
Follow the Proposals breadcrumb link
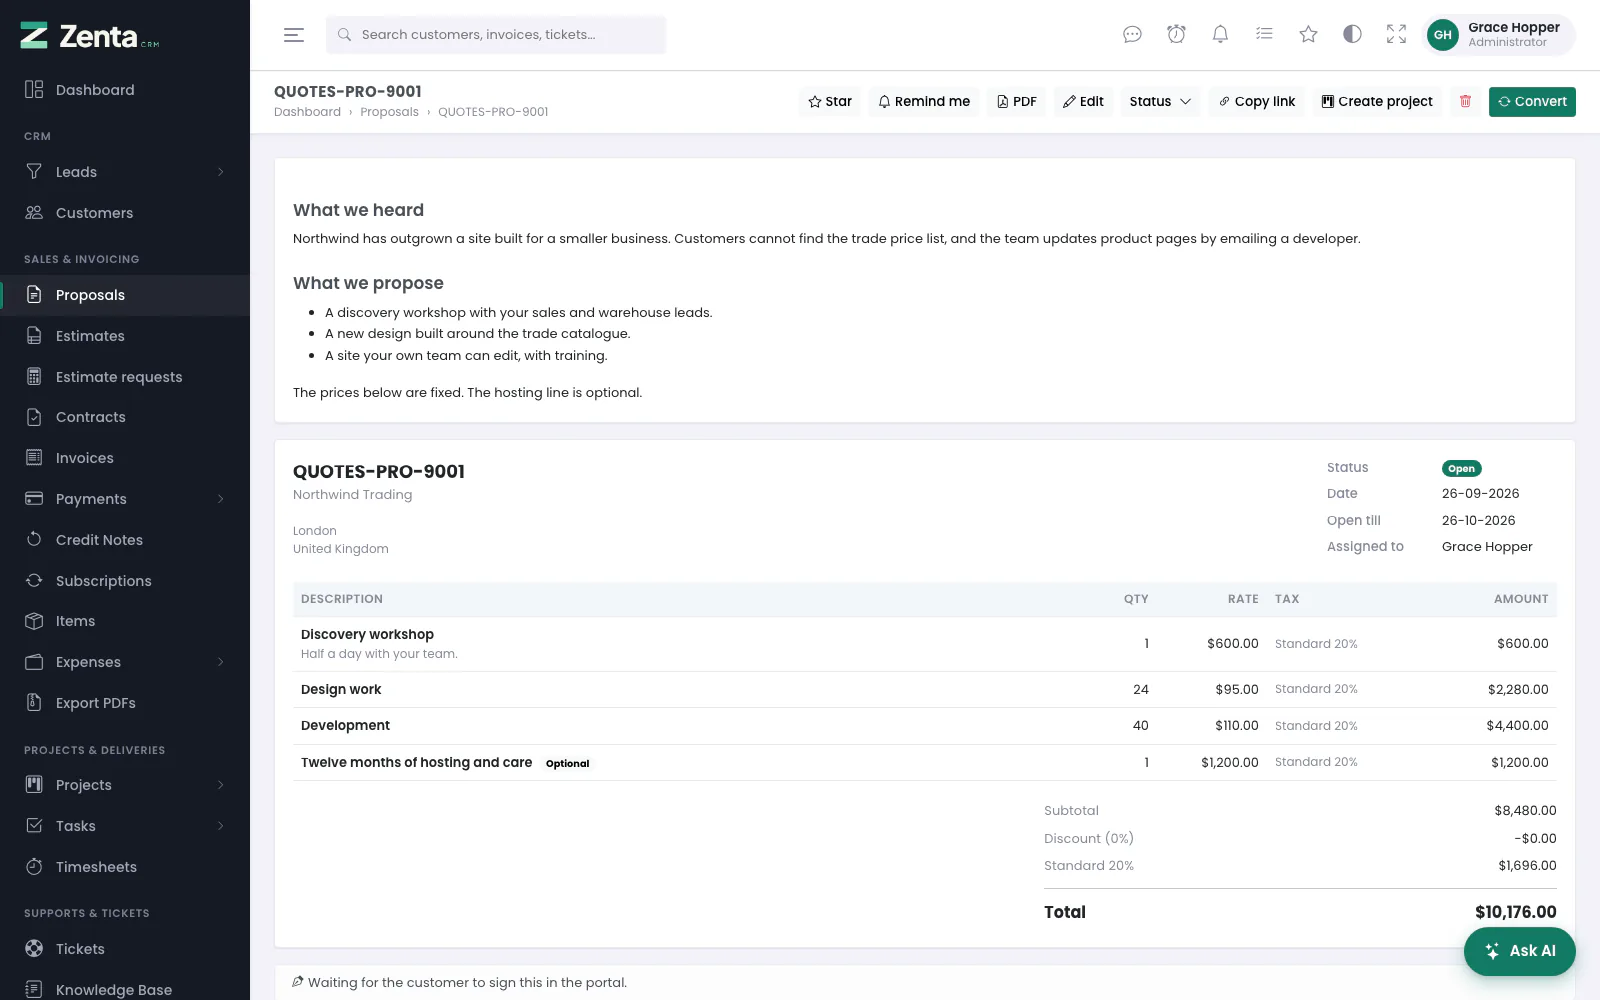pos(389,112)
